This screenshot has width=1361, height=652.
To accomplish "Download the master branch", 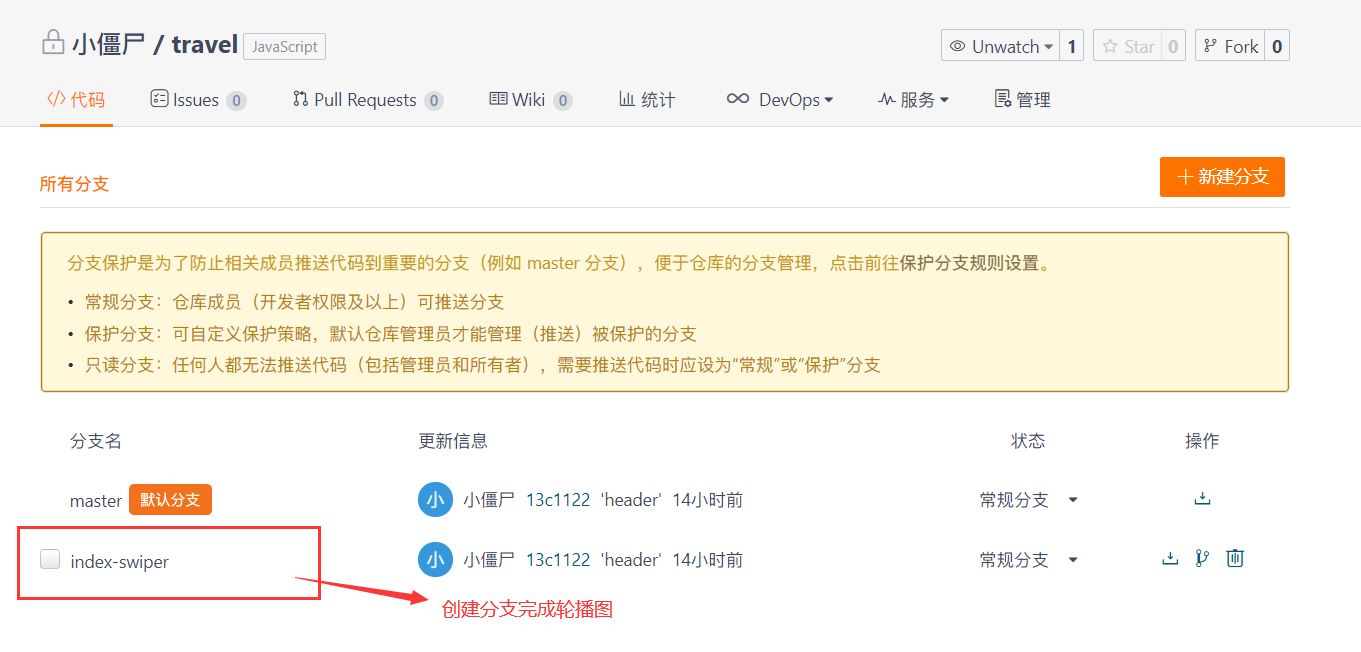I will click(x=1202, y=499).
